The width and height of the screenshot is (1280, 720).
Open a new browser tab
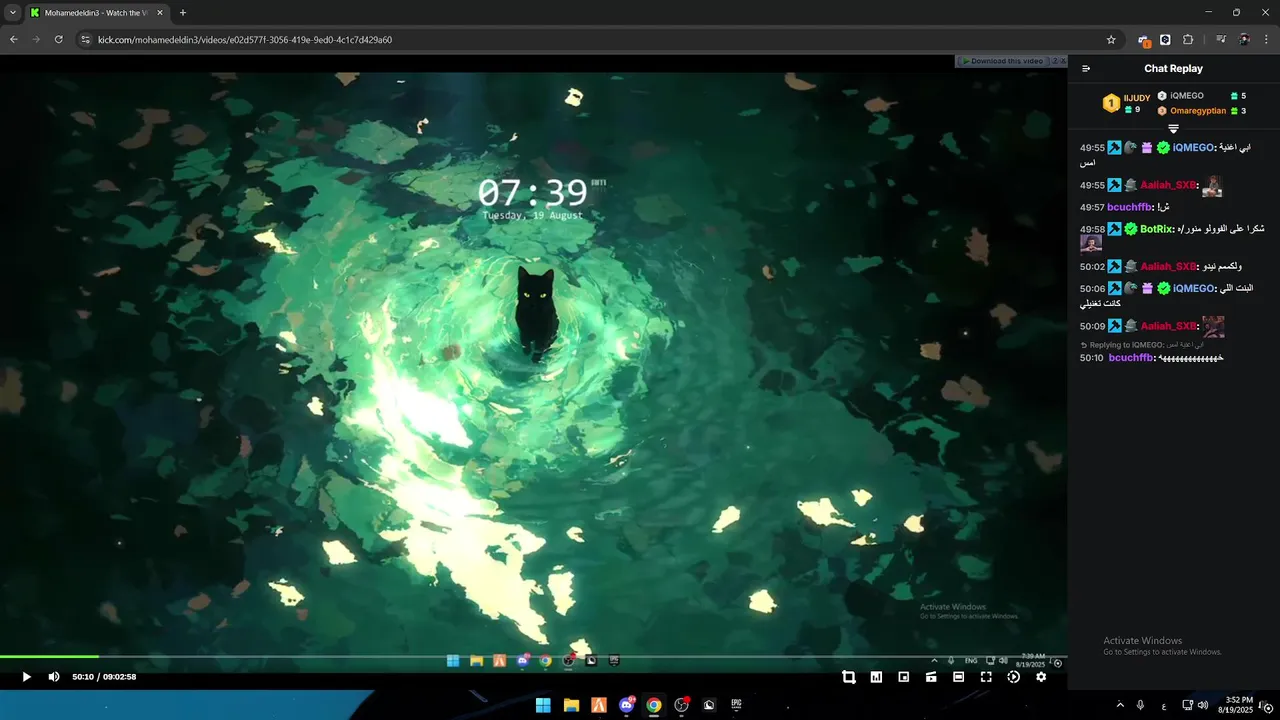coord(183,13)
